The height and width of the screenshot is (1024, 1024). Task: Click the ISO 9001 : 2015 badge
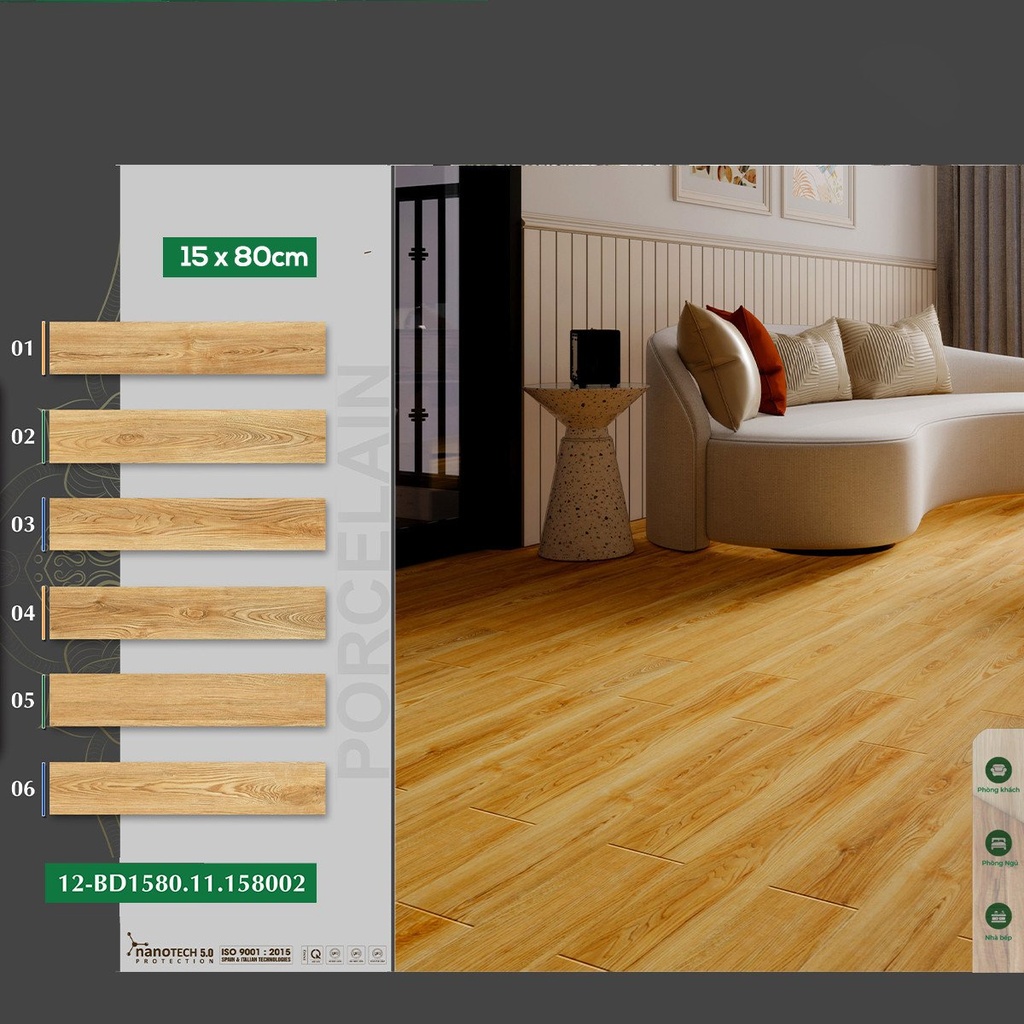[x=256, y=954]
